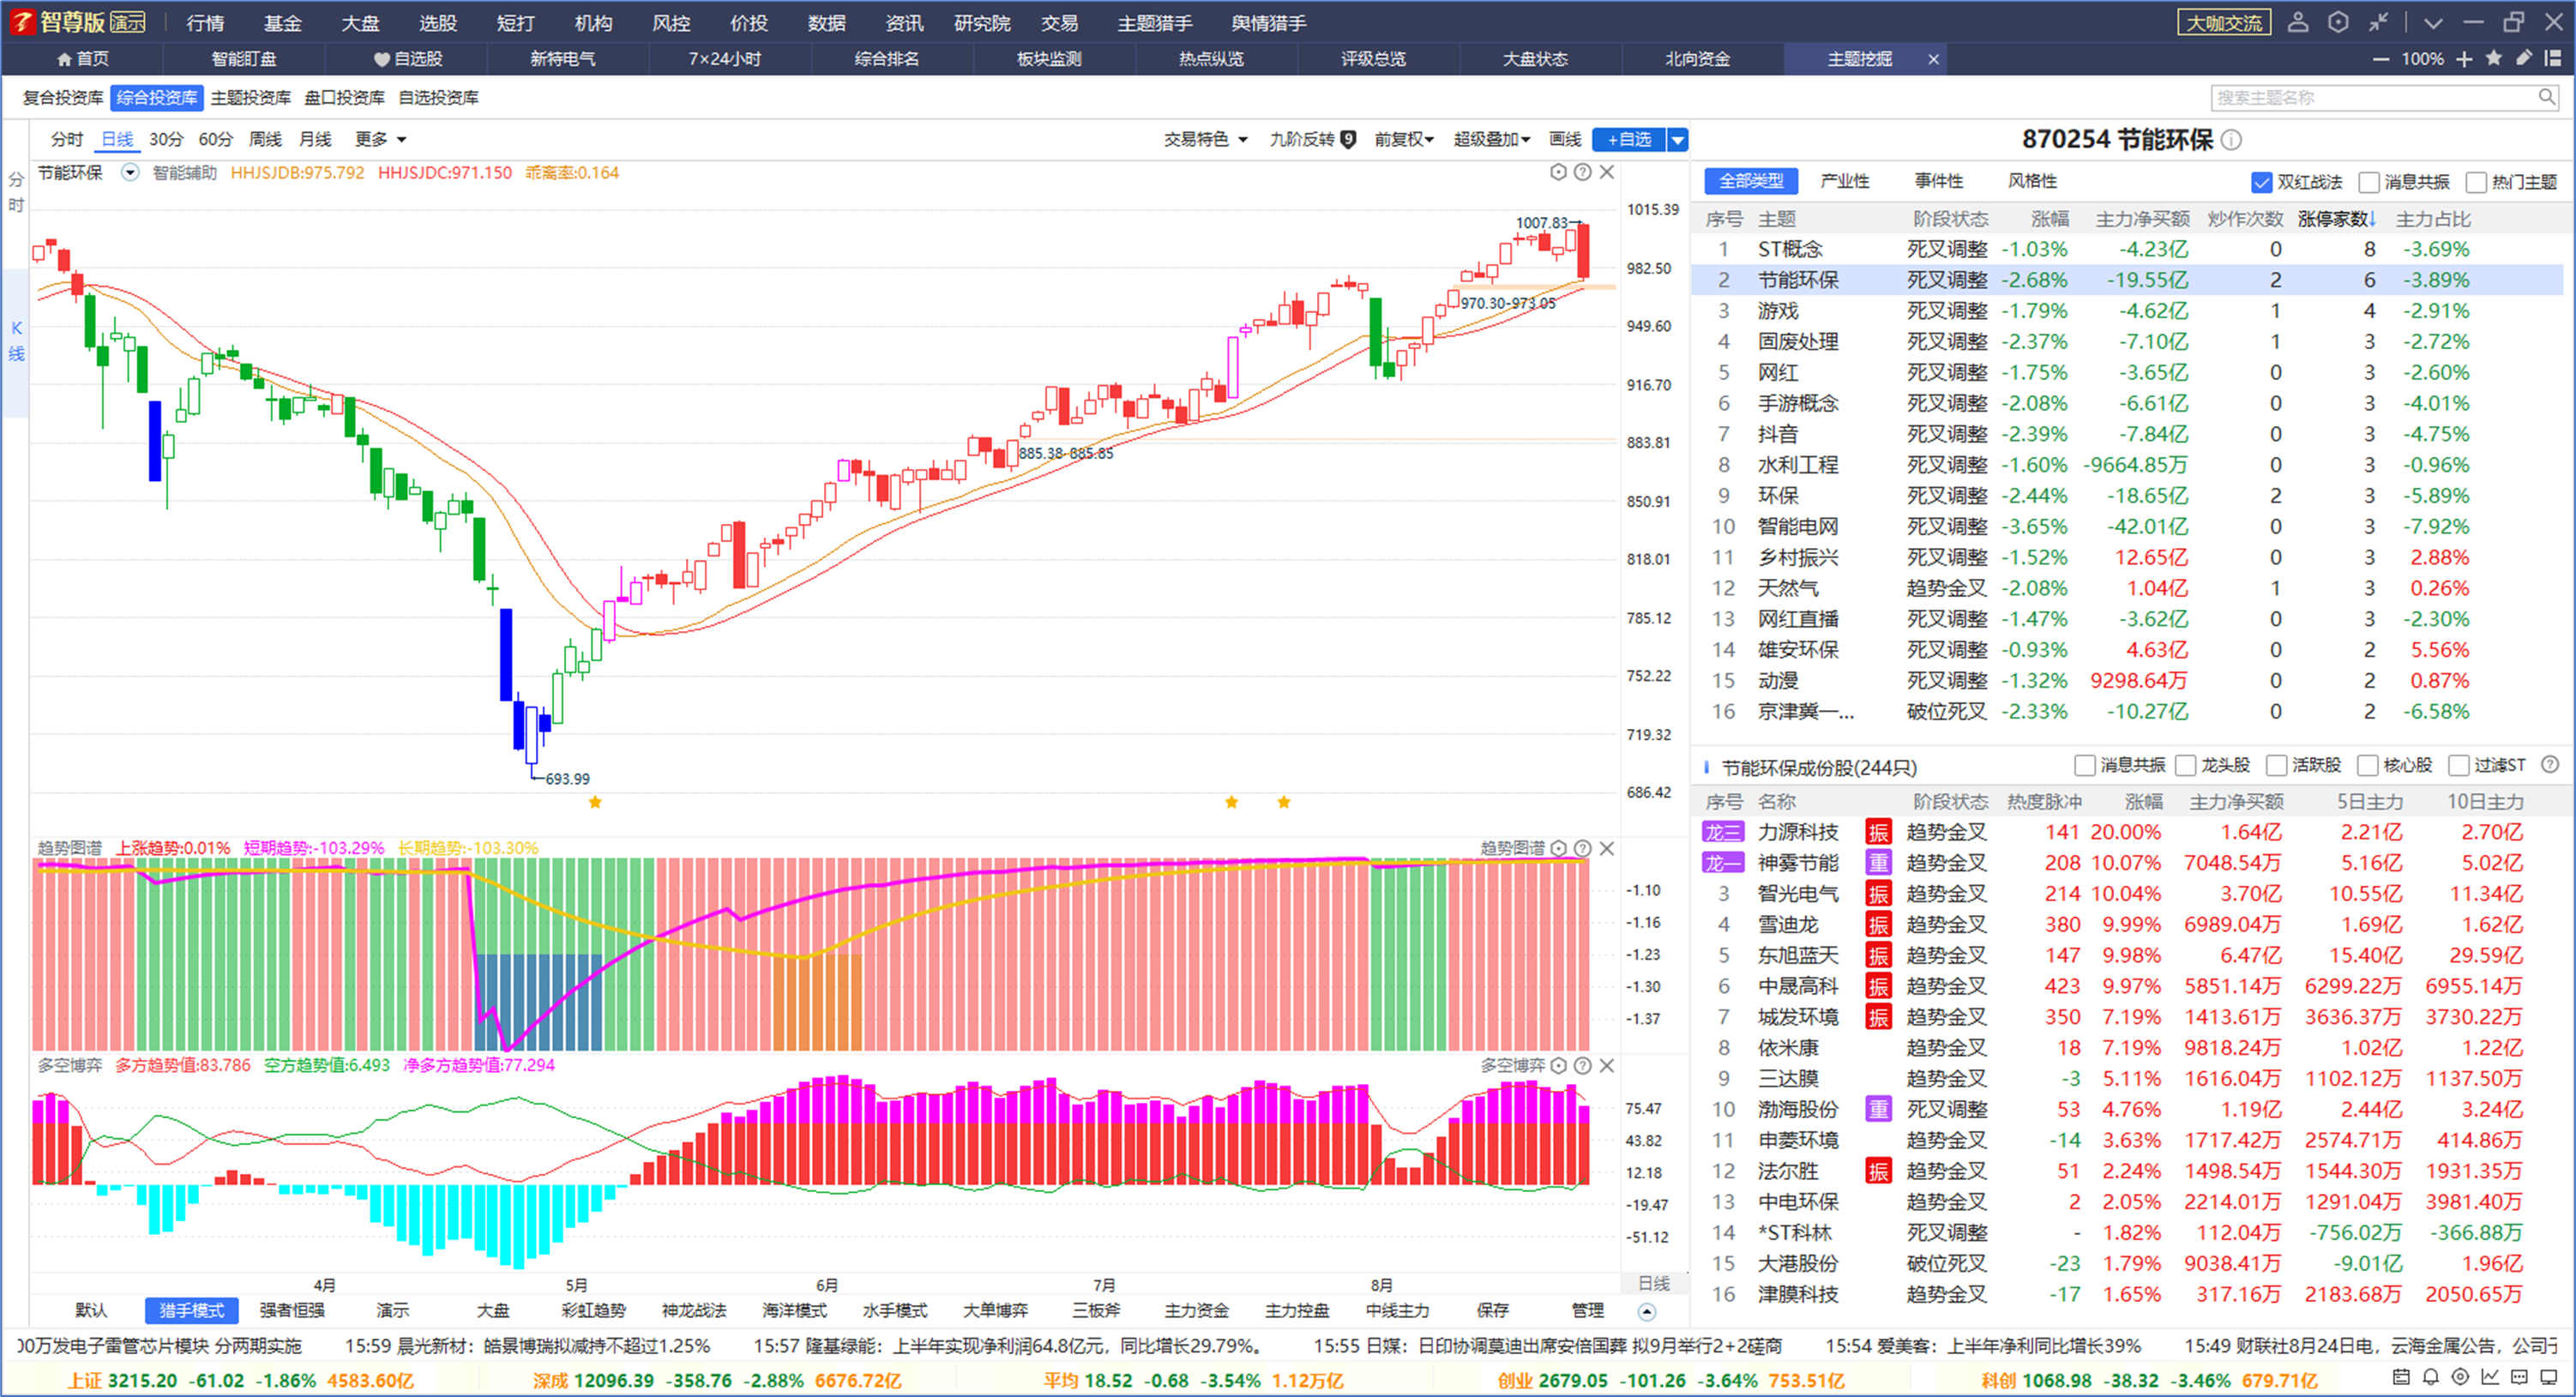Select the 产业性 theme type tab
This screenshot has width=2576, height=1397.
tap(1845, 181)
